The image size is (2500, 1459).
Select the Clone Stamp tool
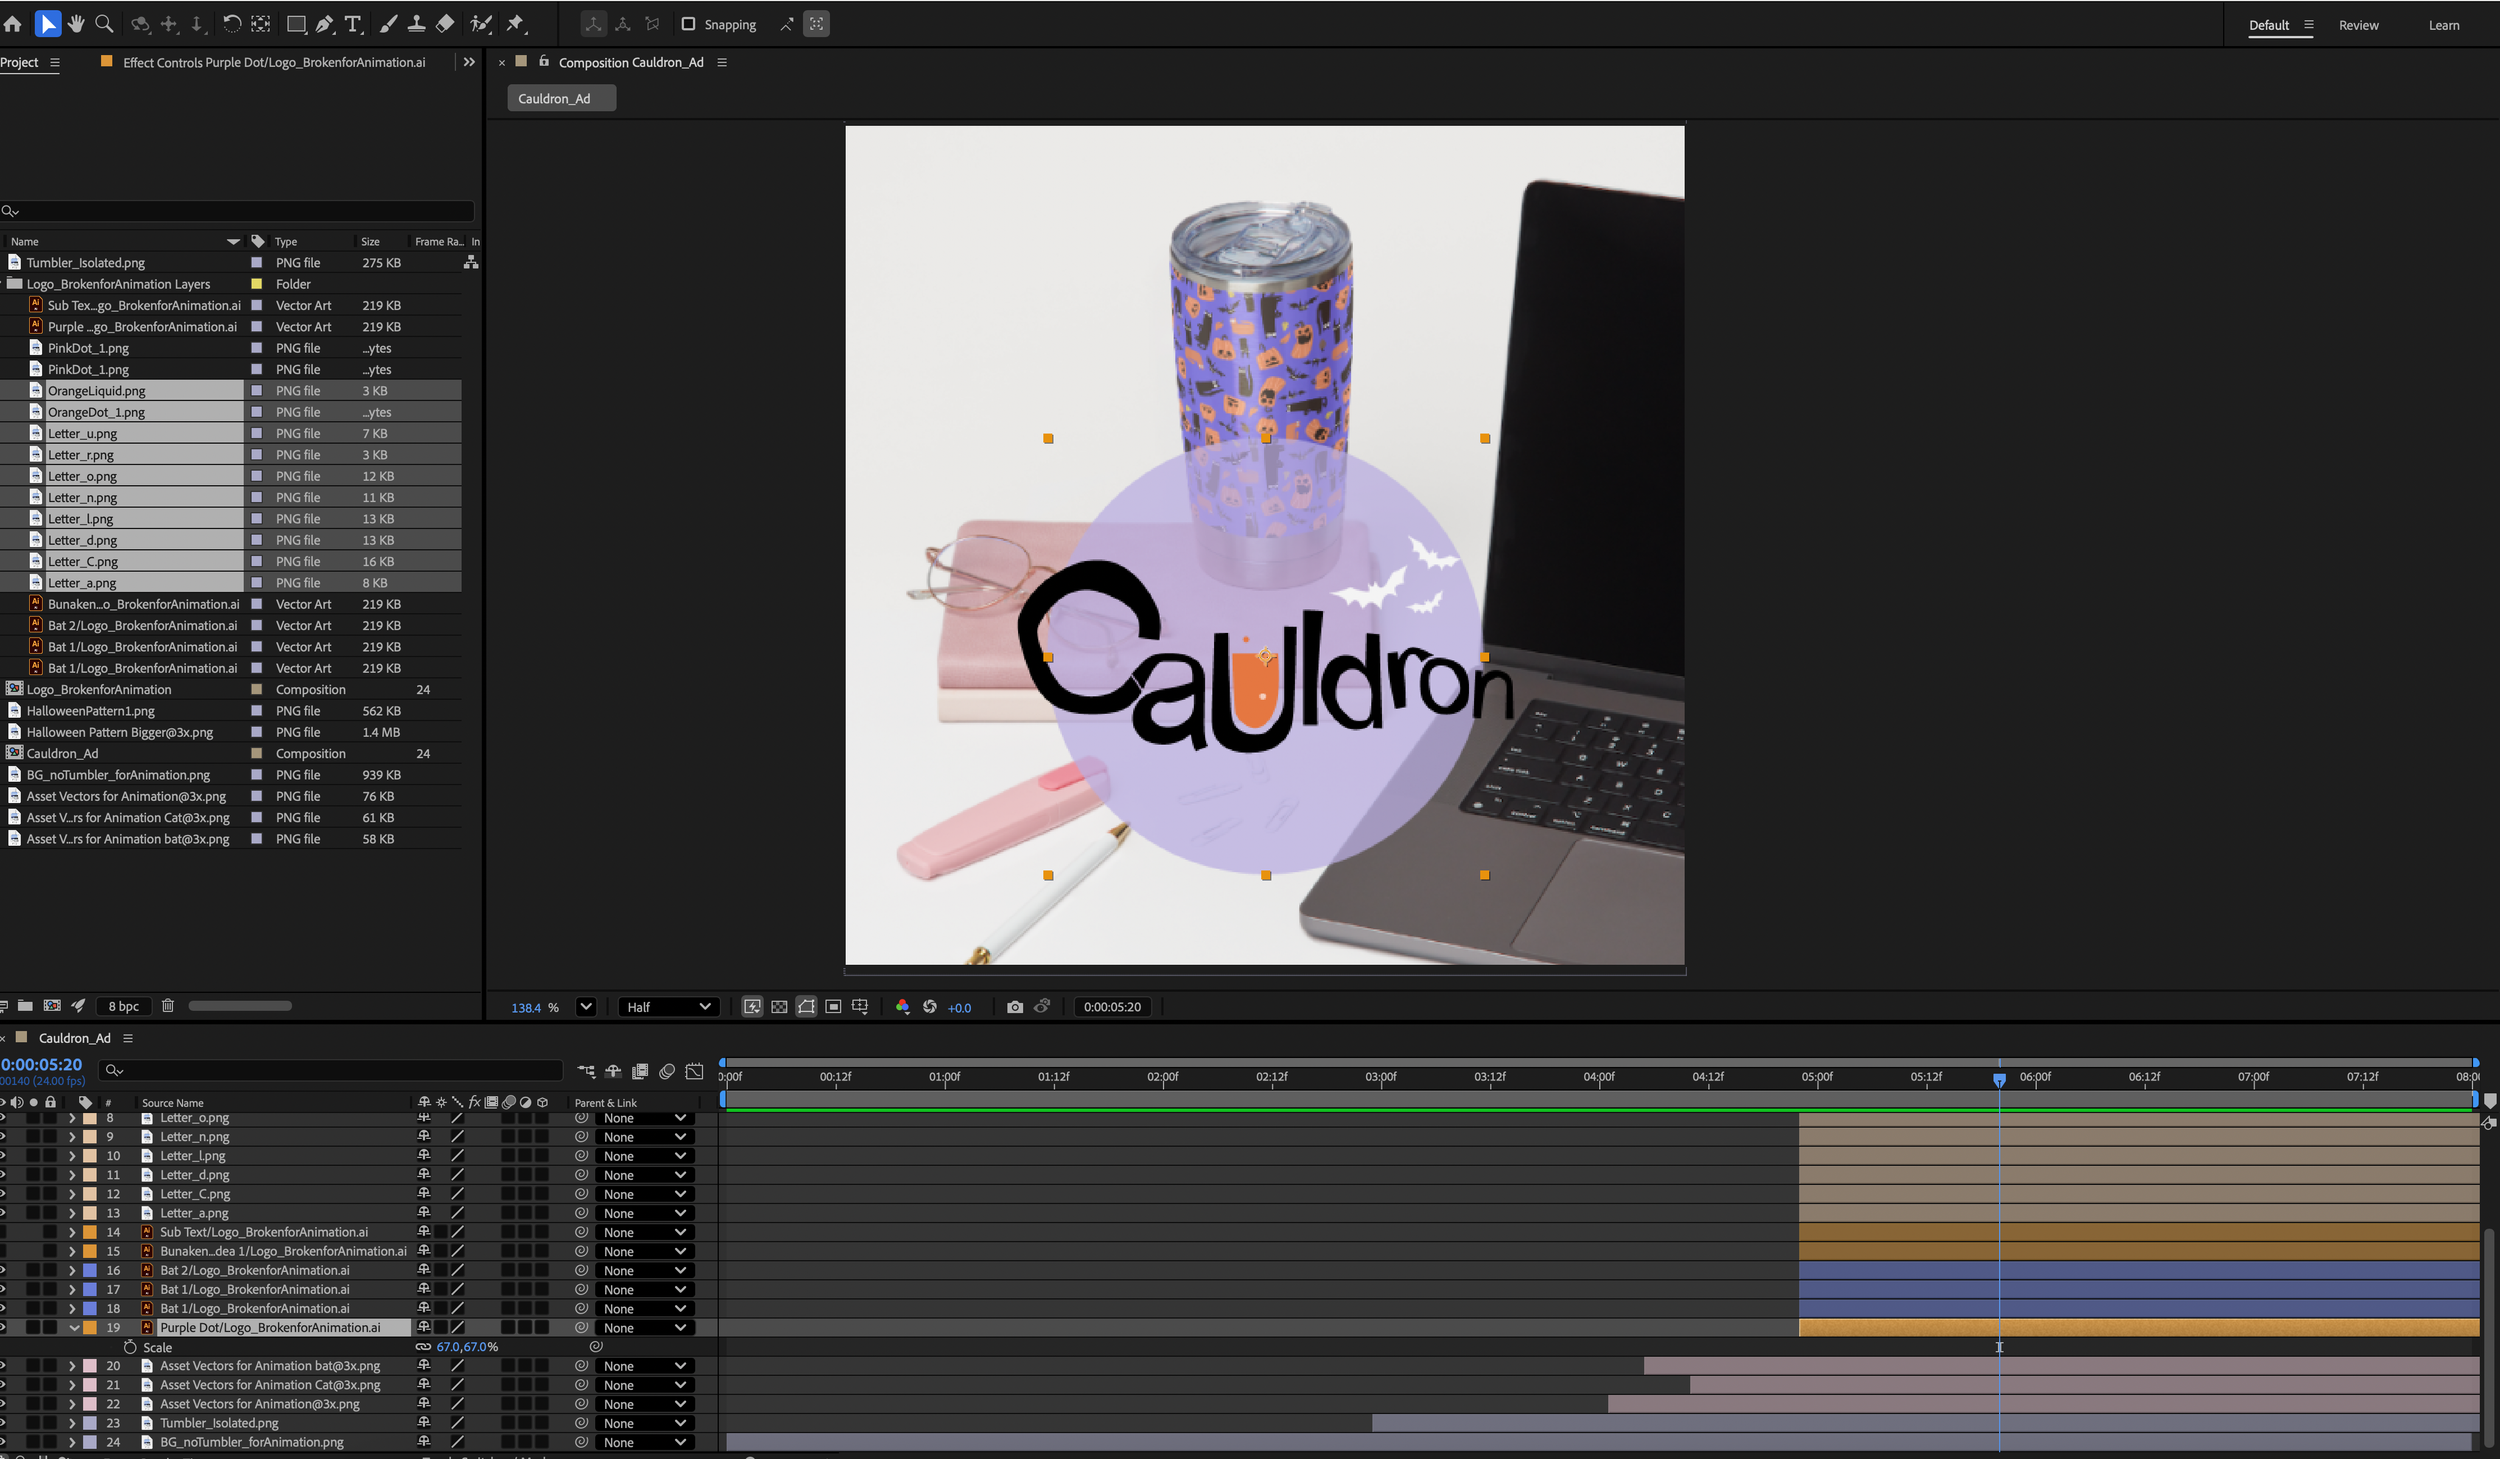point(416,24)
